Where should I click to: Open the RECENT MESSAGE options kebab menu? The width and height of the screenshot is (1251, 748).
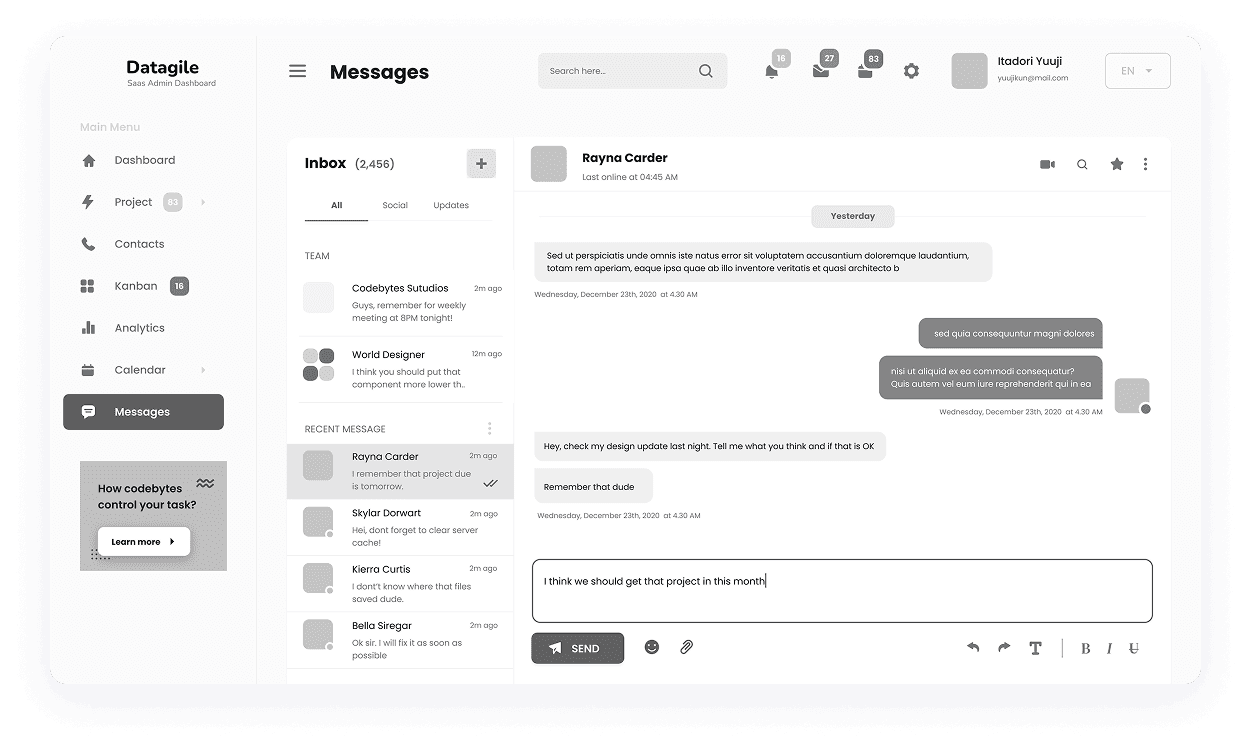[x=489, y=428]
